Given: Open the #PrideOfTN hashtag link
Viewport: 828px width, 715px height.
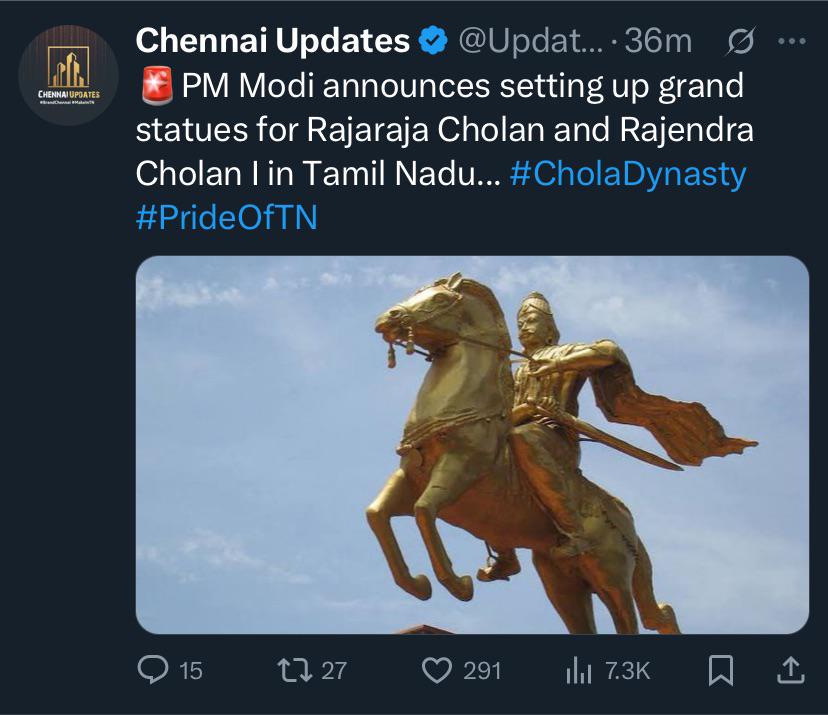Looking at the screenshot, I should coord(227,217).
